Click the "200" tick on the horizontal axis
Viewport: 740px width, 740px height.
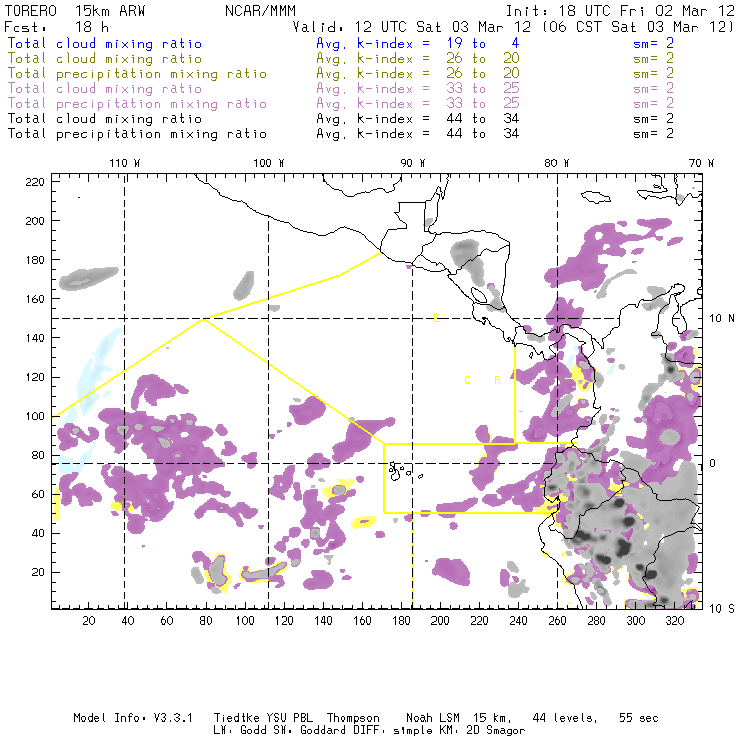click(x=440, y=621)
